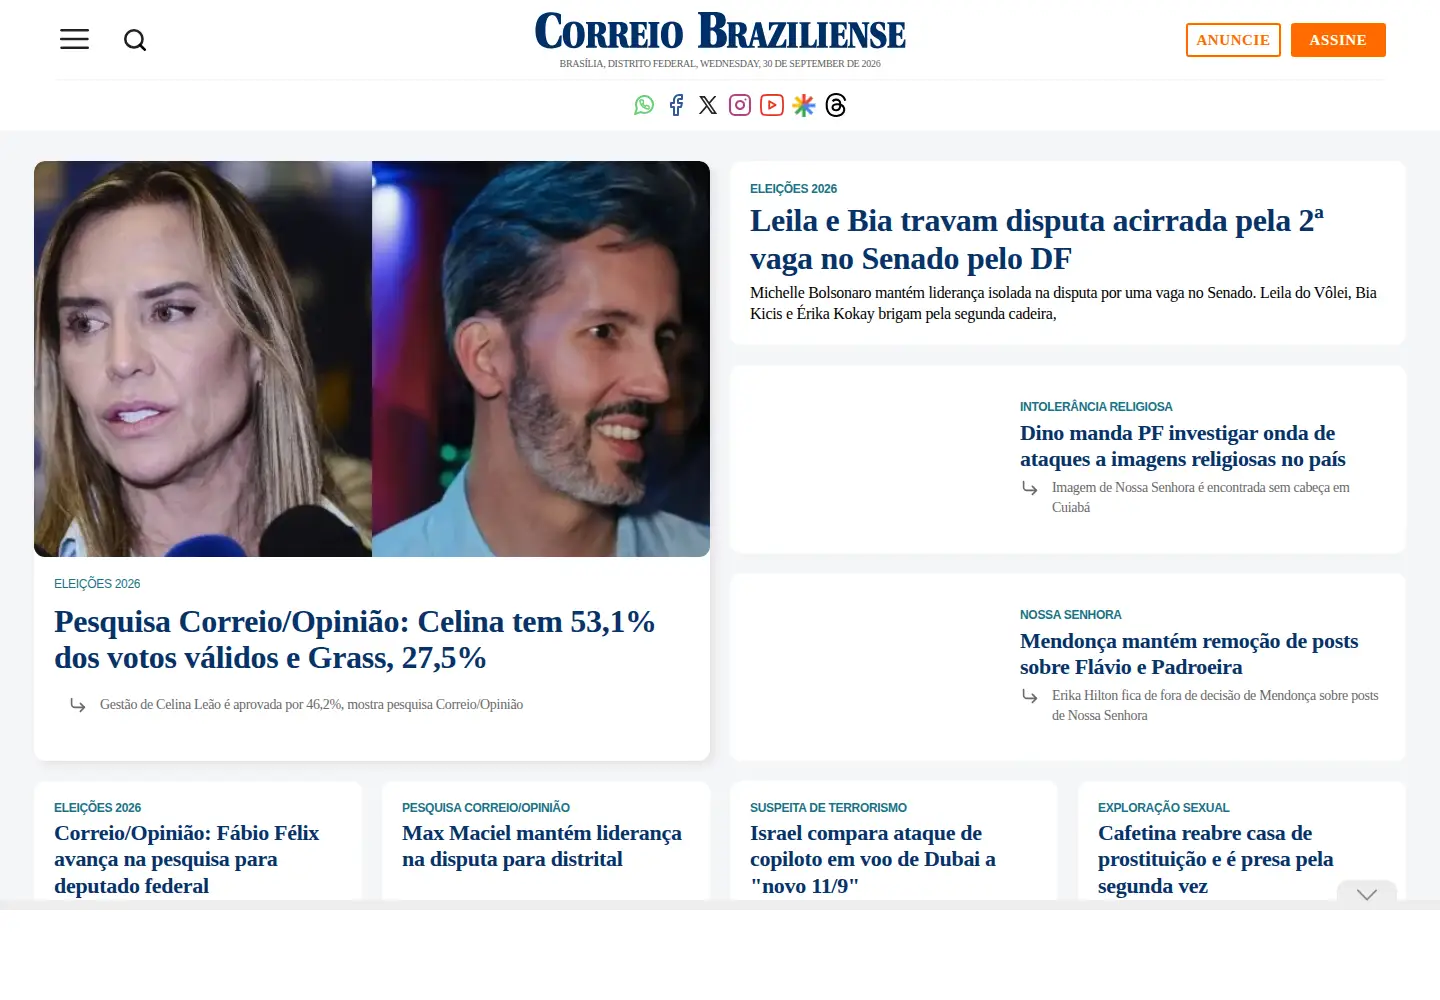The image size is (1440, 1000).
Task: Click the Brasília, Distrito Federal date line
Action: [x=720, y=64]
